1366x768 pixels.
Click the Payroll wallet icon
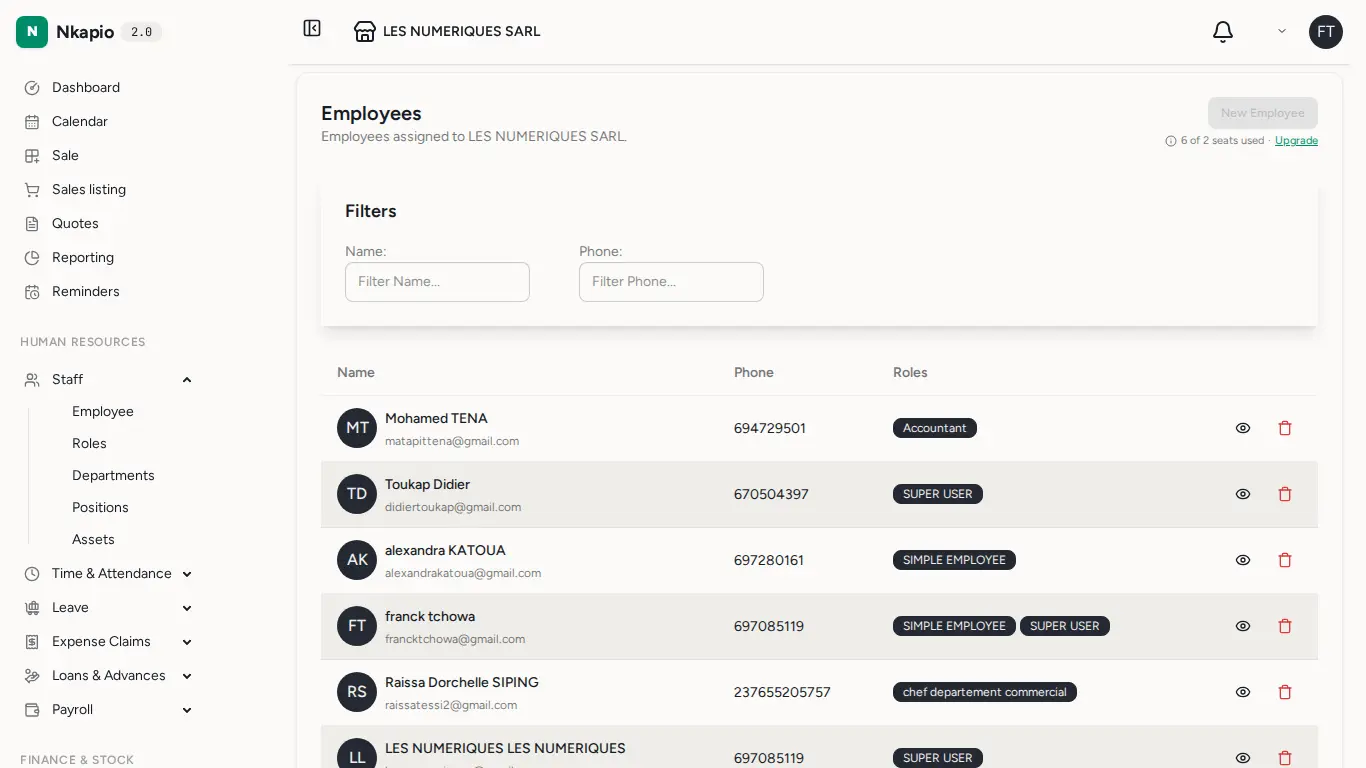point(32,710)
